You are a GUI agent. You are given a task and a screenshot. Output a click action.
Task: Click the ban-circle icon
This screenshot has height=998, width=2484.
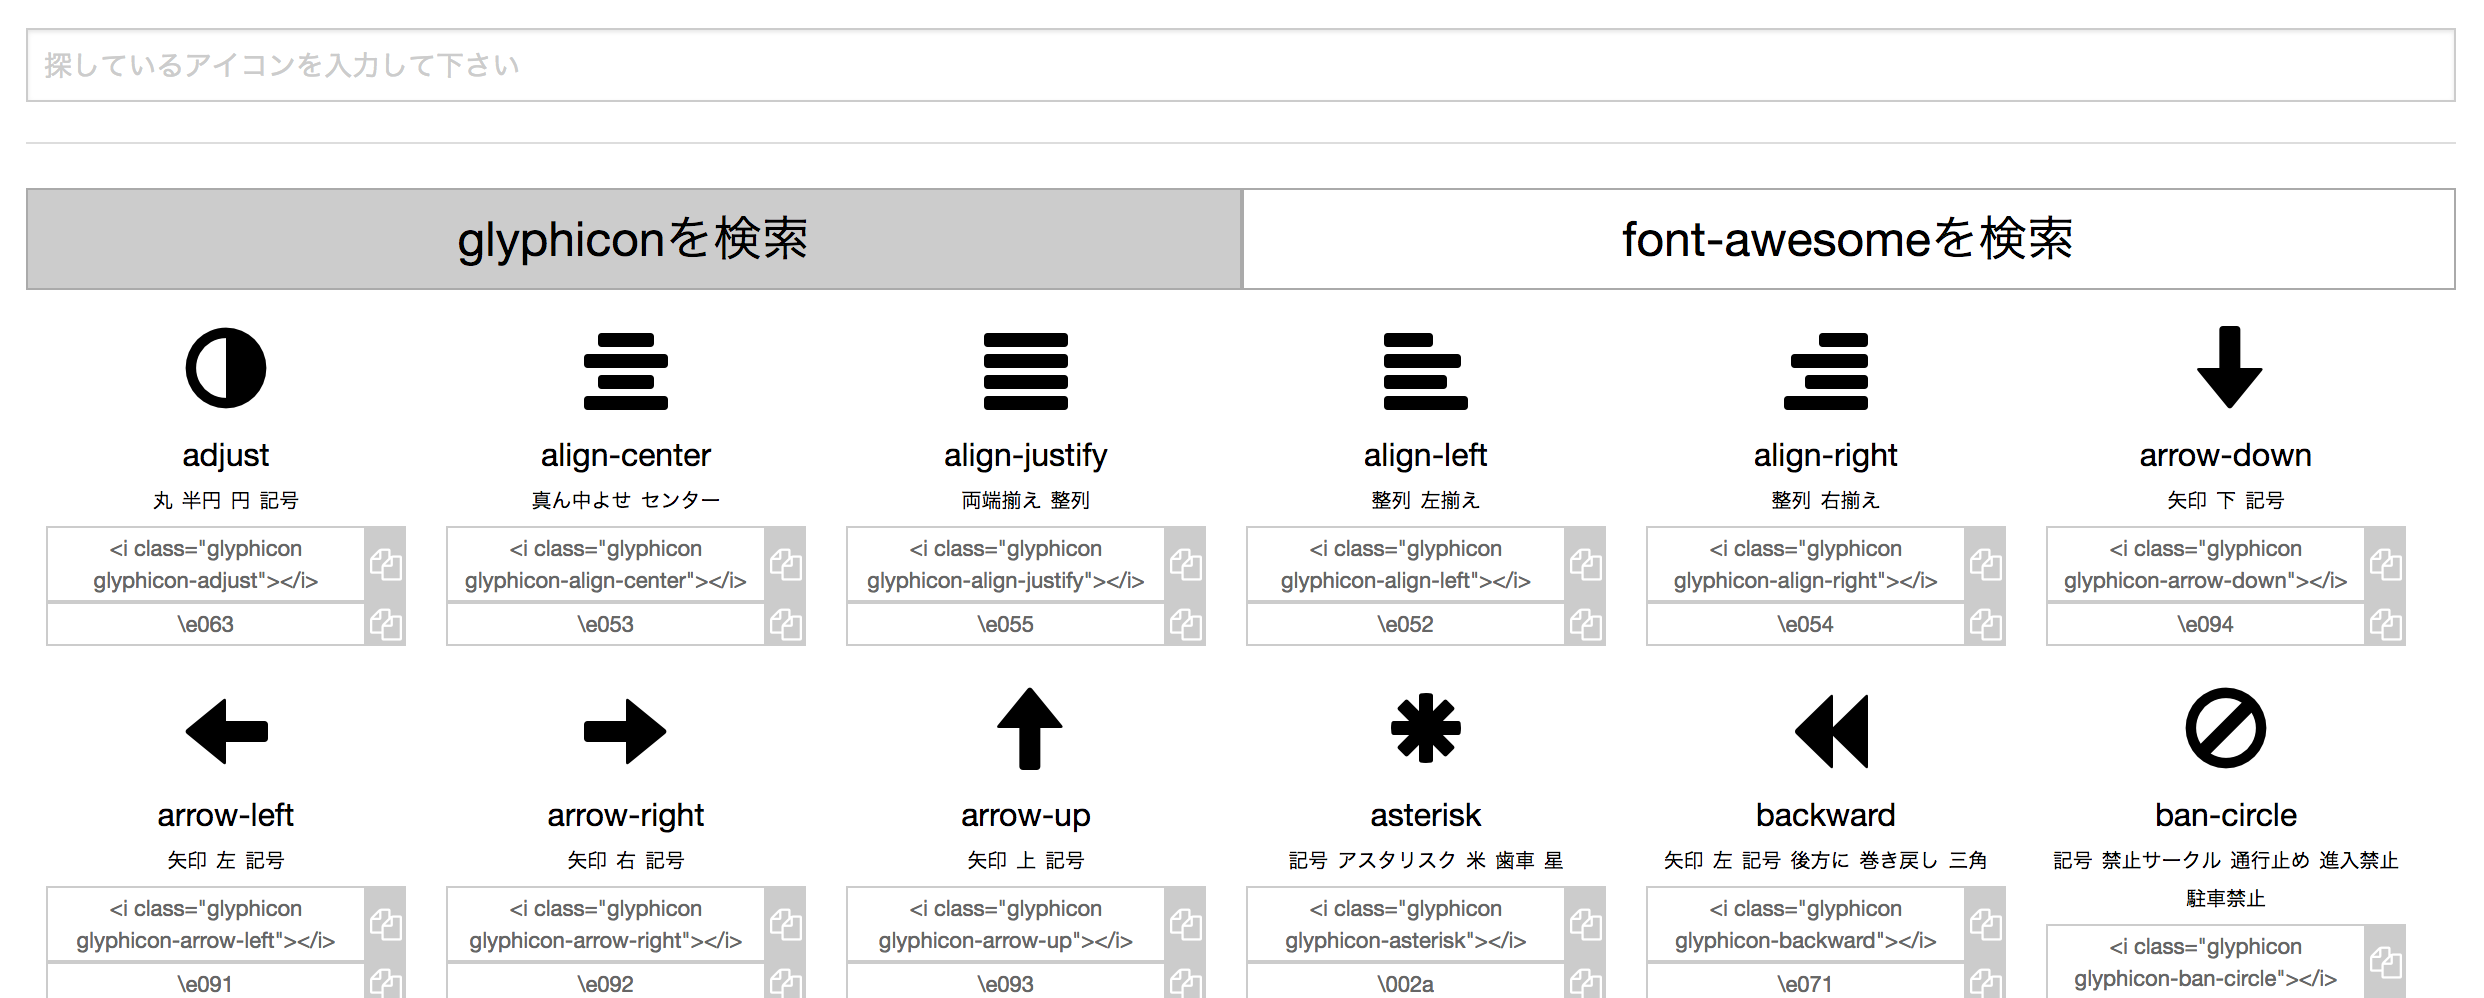click(x=2226, y=728)
